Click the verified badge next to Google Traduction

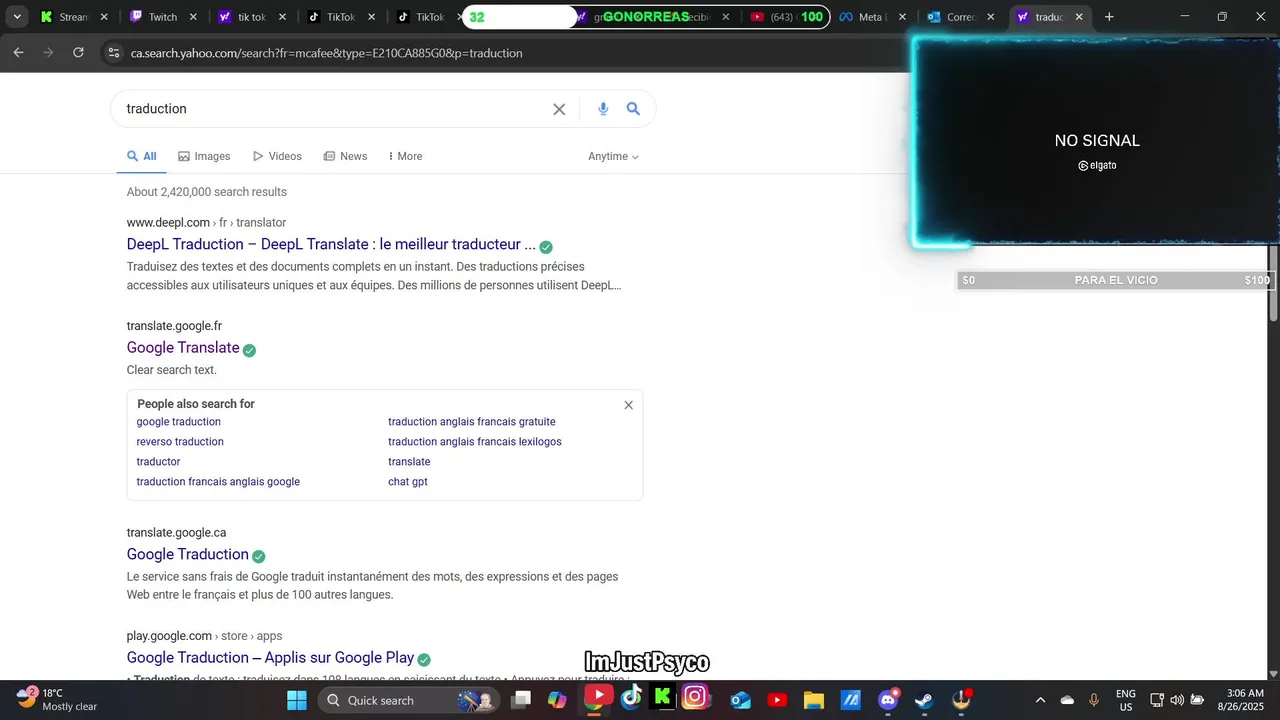pos(258,556)
